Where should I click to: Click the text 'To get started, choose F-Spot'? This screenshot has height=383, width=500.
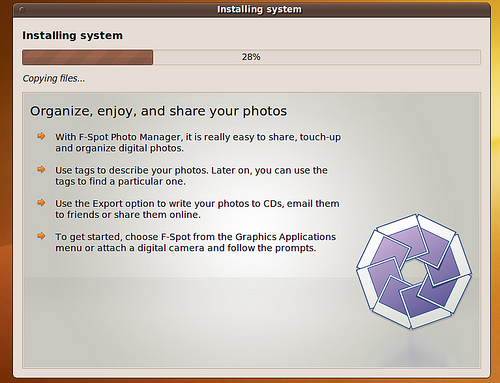tap(123, 237)
